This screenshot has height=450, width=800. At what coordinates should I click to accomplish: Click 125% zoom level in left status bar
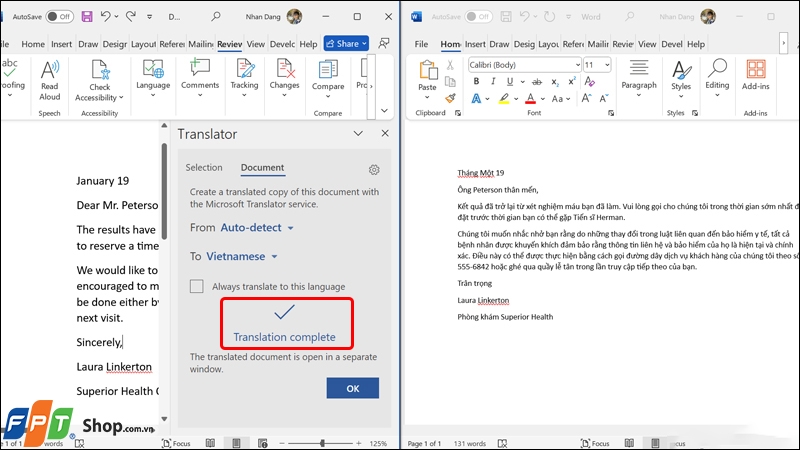click(378, 443)
